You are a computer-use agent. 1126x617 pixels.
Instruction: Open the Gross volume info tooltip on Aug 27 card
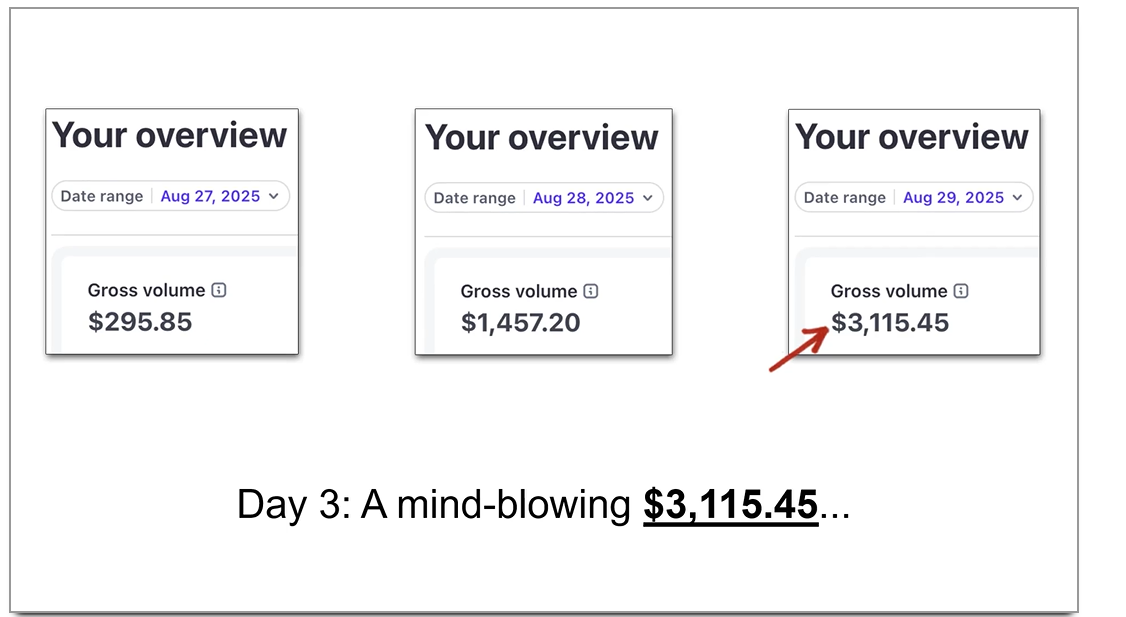(219, 290)
